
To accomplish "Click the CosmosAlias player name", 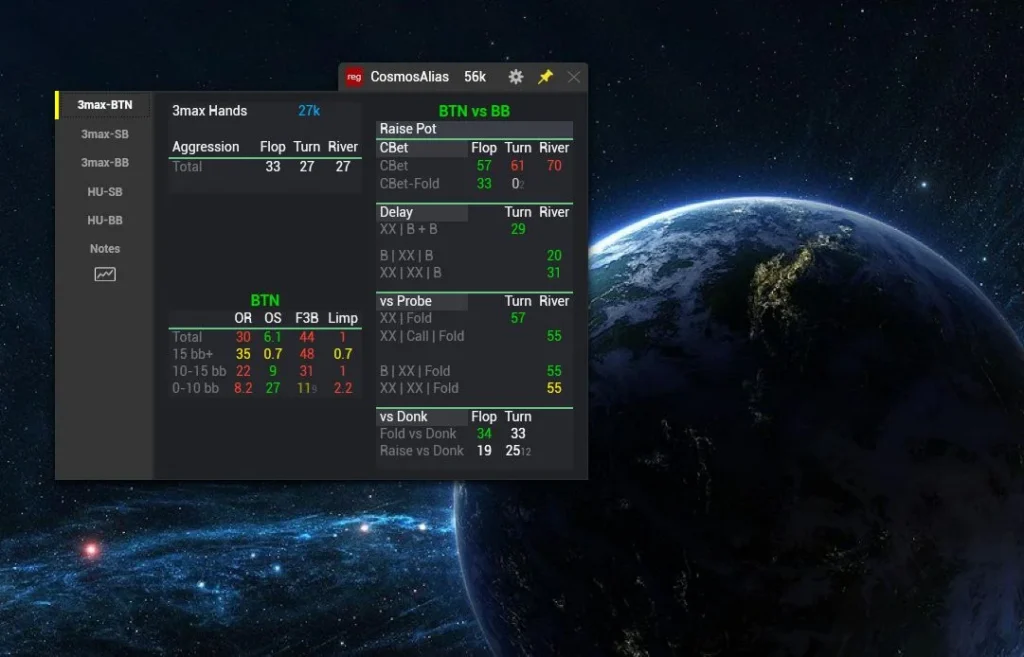I will 409,77.
